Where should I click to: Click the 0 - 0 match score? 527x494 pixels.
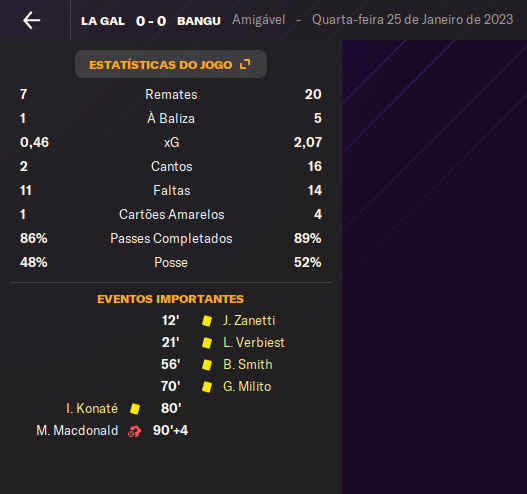[151, 21]
